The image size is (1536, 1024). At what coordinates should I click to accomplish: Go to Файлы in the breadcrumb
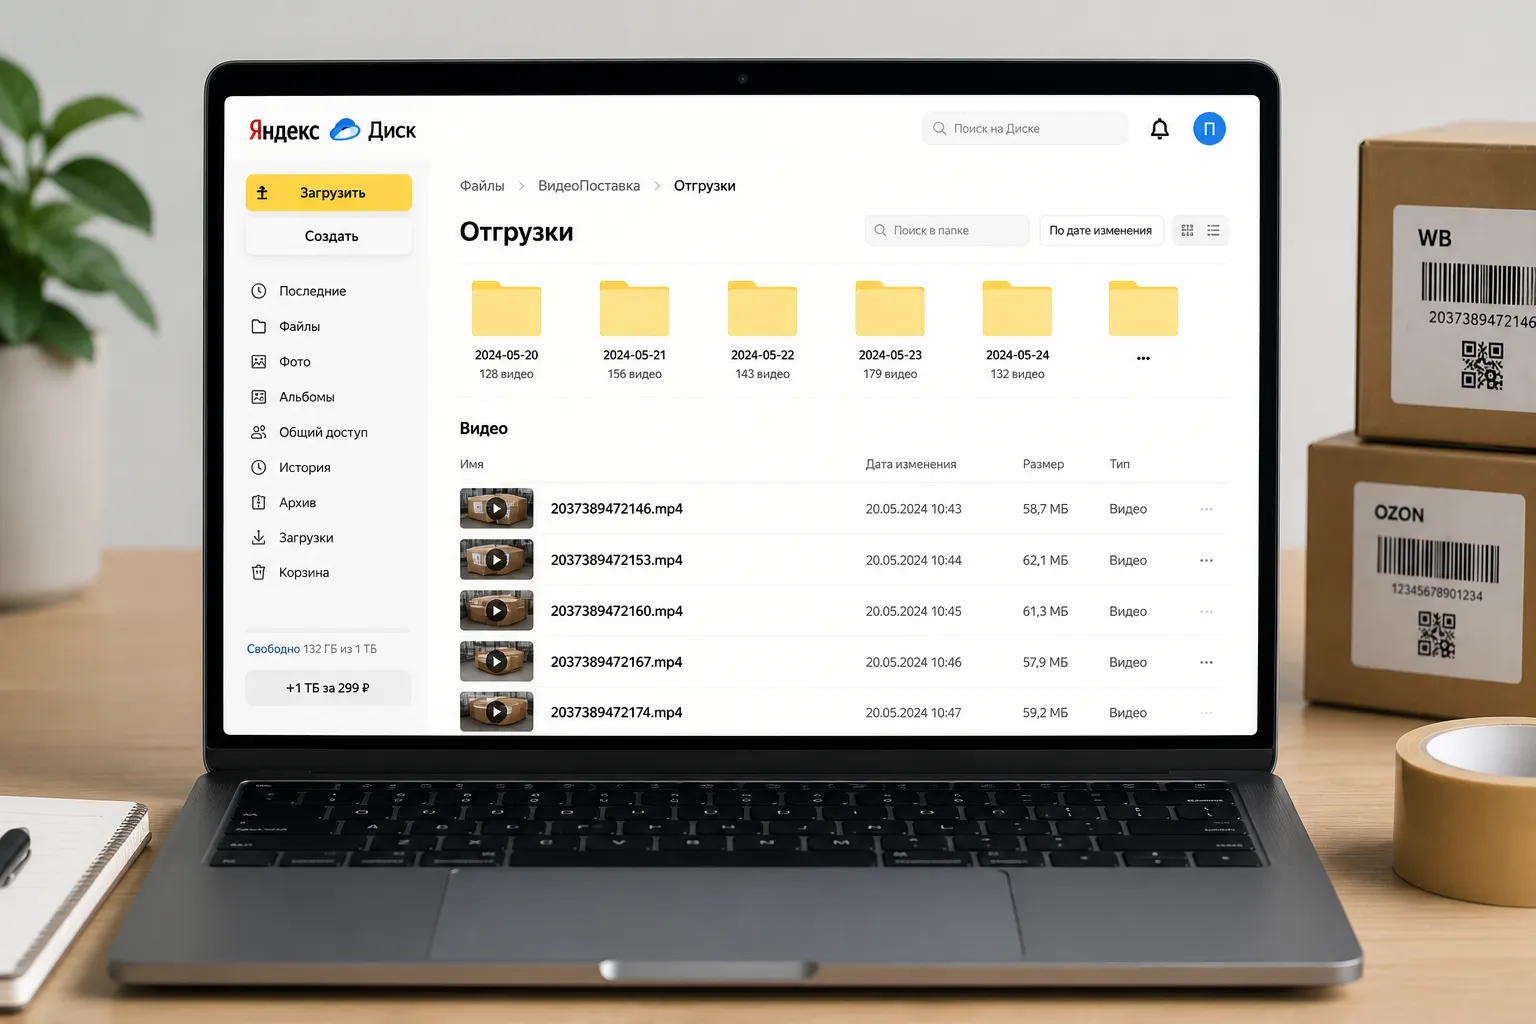(482, 186)
